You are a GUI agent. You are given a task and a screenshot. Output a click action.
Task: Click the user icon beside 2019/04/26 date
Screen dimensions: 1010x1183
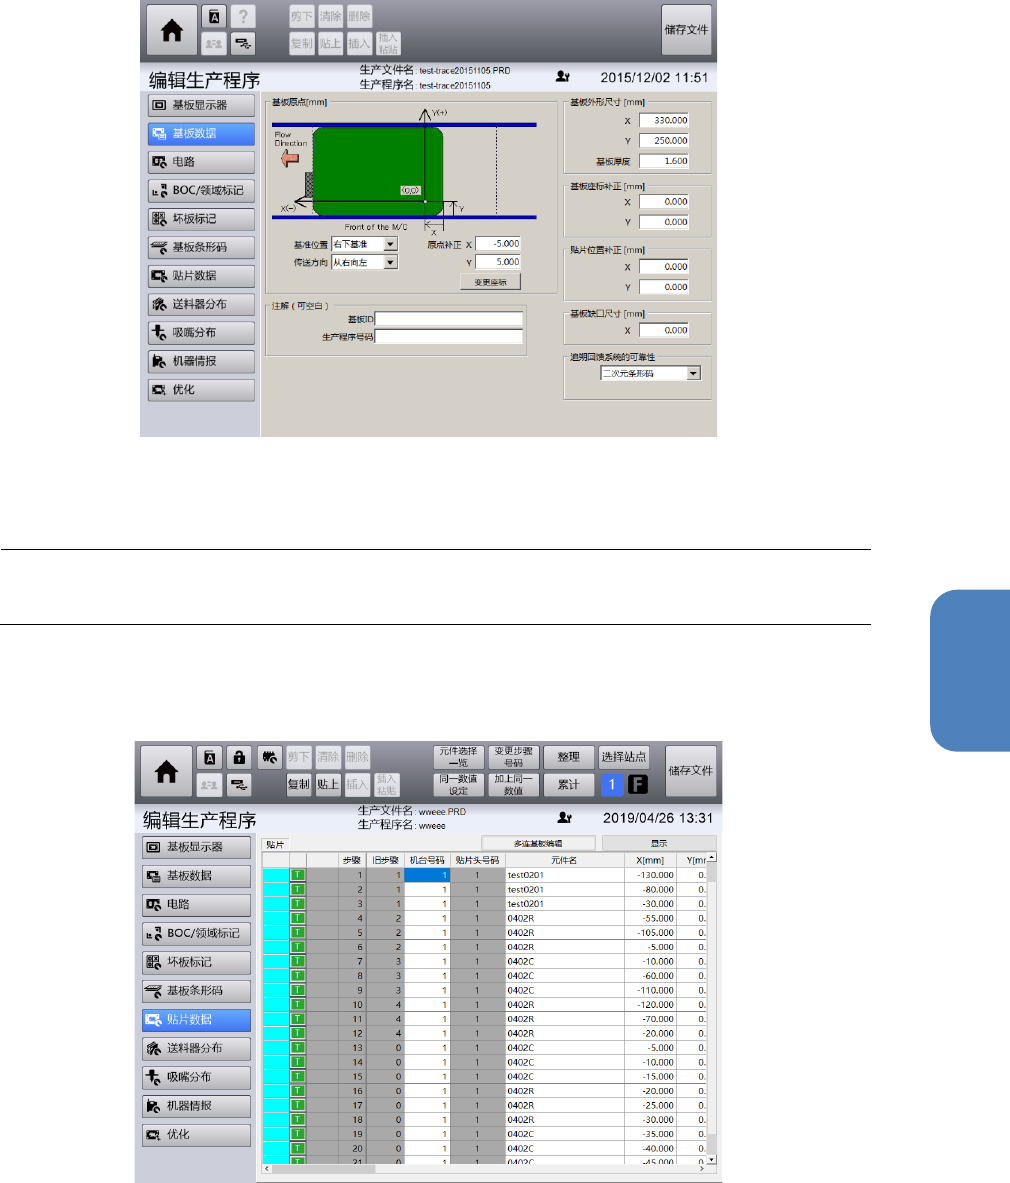pyautogui.click(x=564, y=818)
